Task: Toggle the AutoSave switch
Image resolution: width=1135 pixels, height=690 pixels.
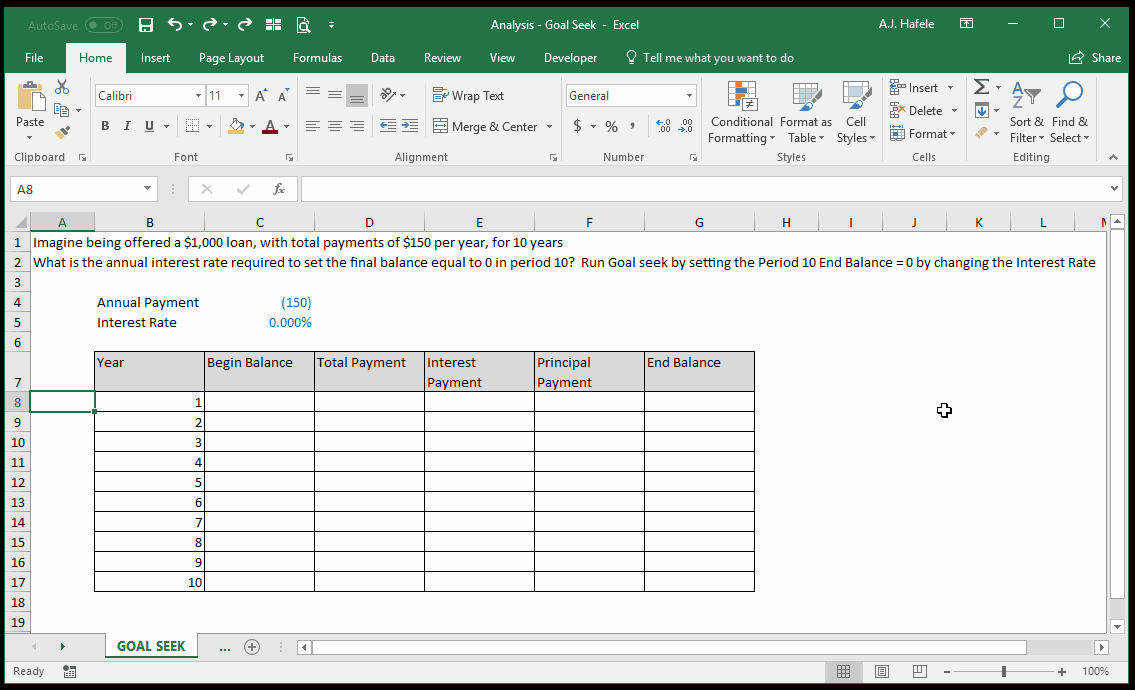Action: [x=104, y=25]
